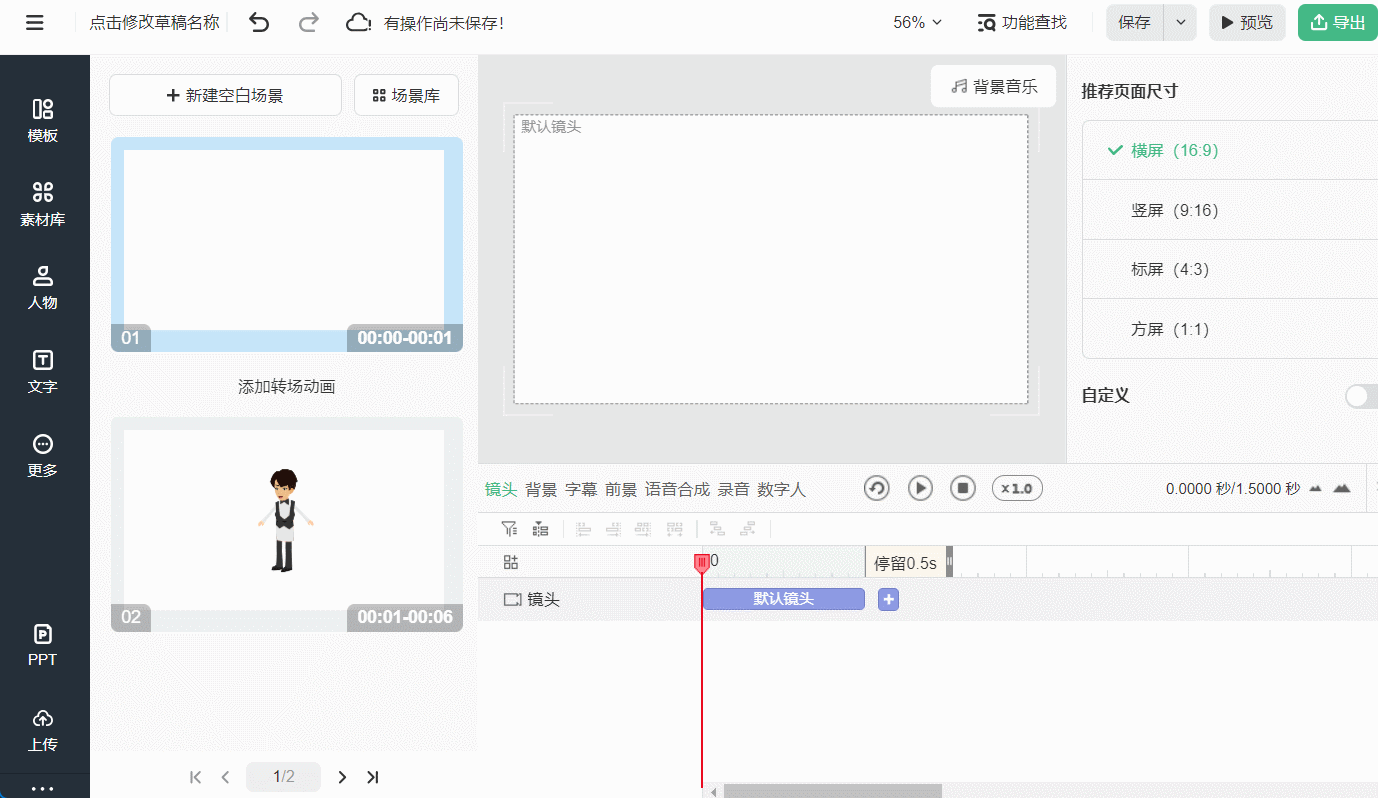Select 竖屏 (9:16) page size
This screenshot has width=1378, height=798.
[1230, 210]
